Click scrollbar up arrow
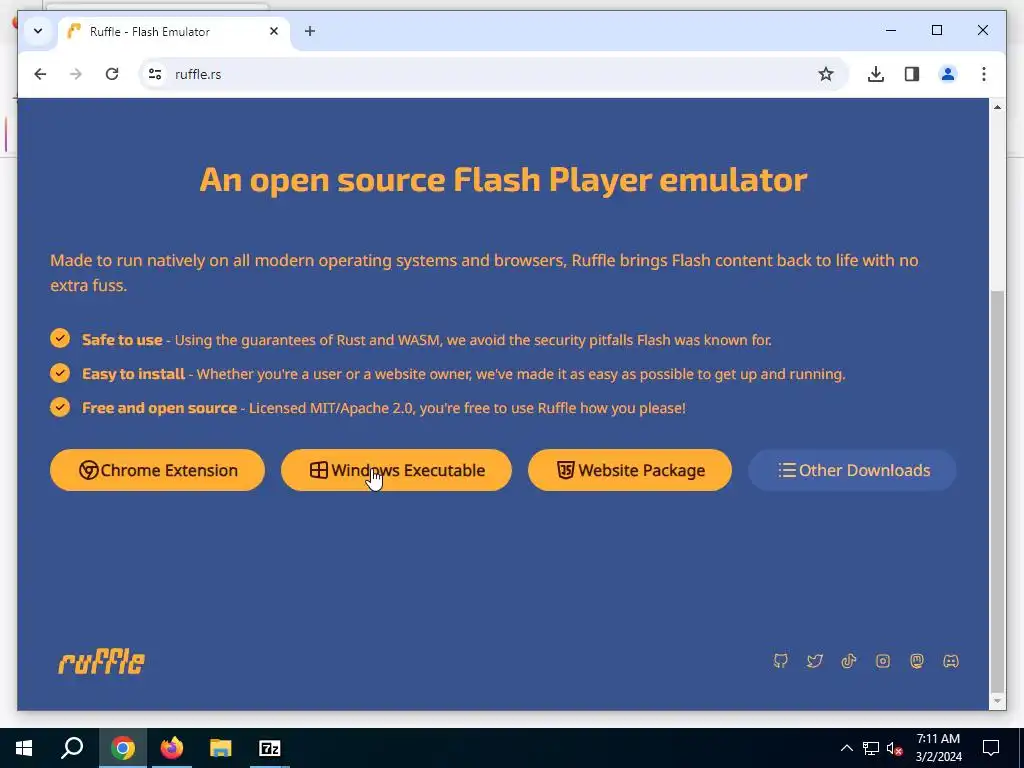This screenshot has height=768, width=1024. 997,106
